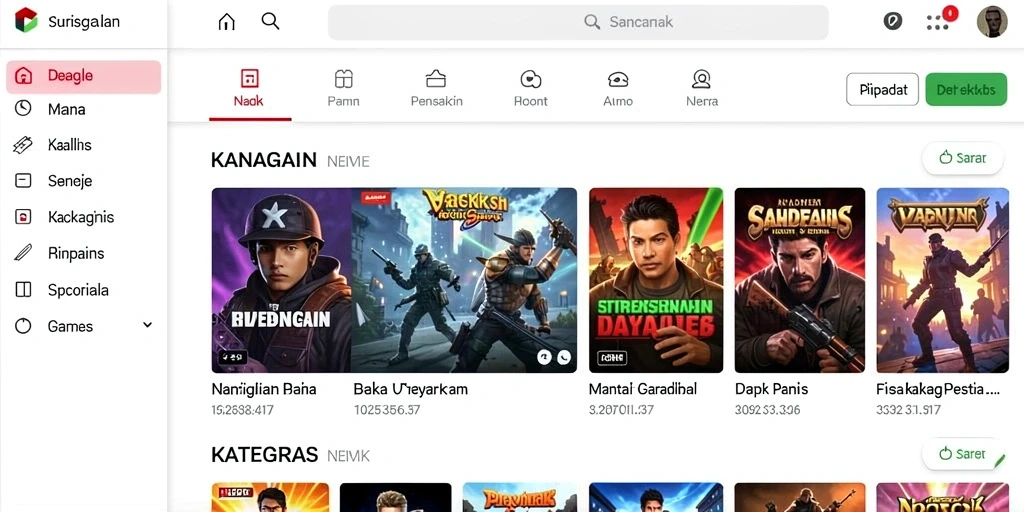
Task: Click Saret button beside KATEGRAS
Action: click(x=962, y=453)
